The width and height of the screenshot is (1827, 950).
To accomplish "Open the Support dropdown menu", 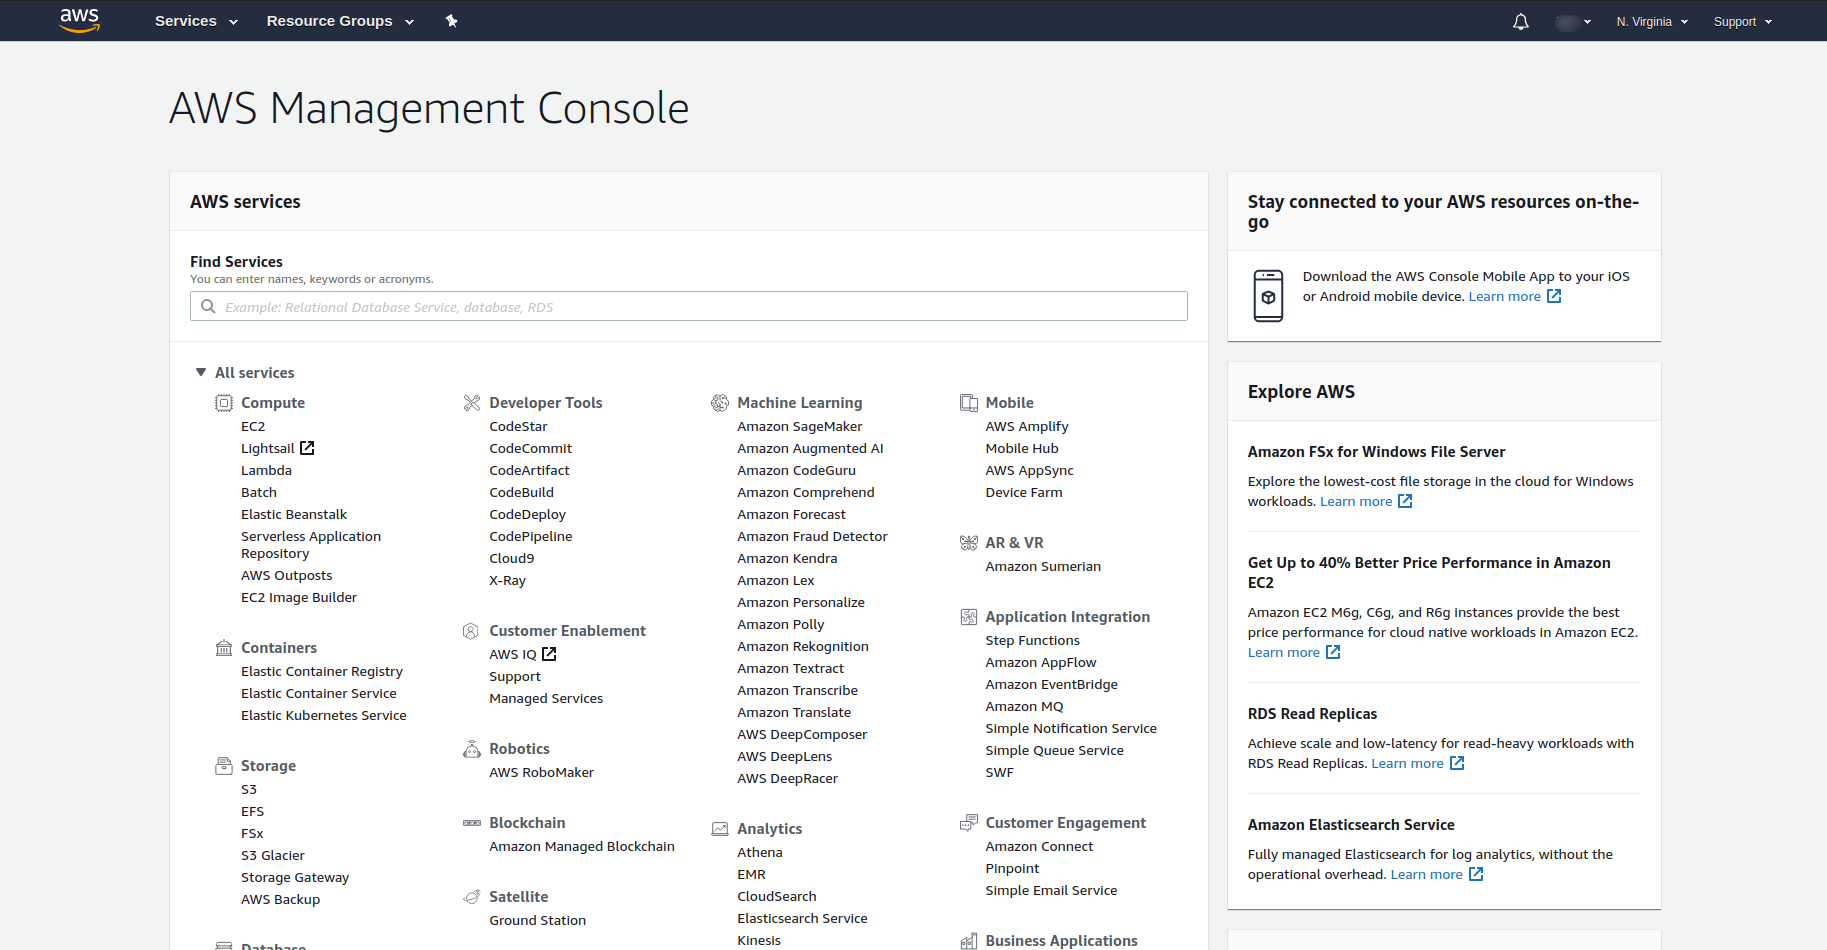I will (1743, 22).
